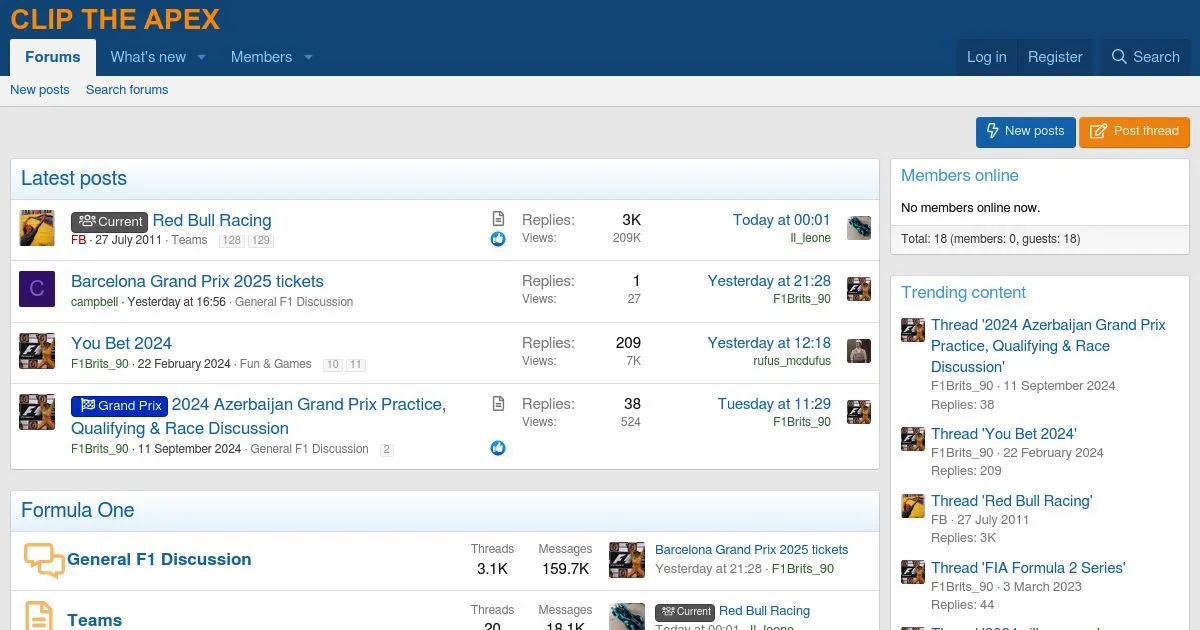
Task: Open trending Thread 'You Bet 2024'
Action: pyautogui.click(x=1004, y=434)
